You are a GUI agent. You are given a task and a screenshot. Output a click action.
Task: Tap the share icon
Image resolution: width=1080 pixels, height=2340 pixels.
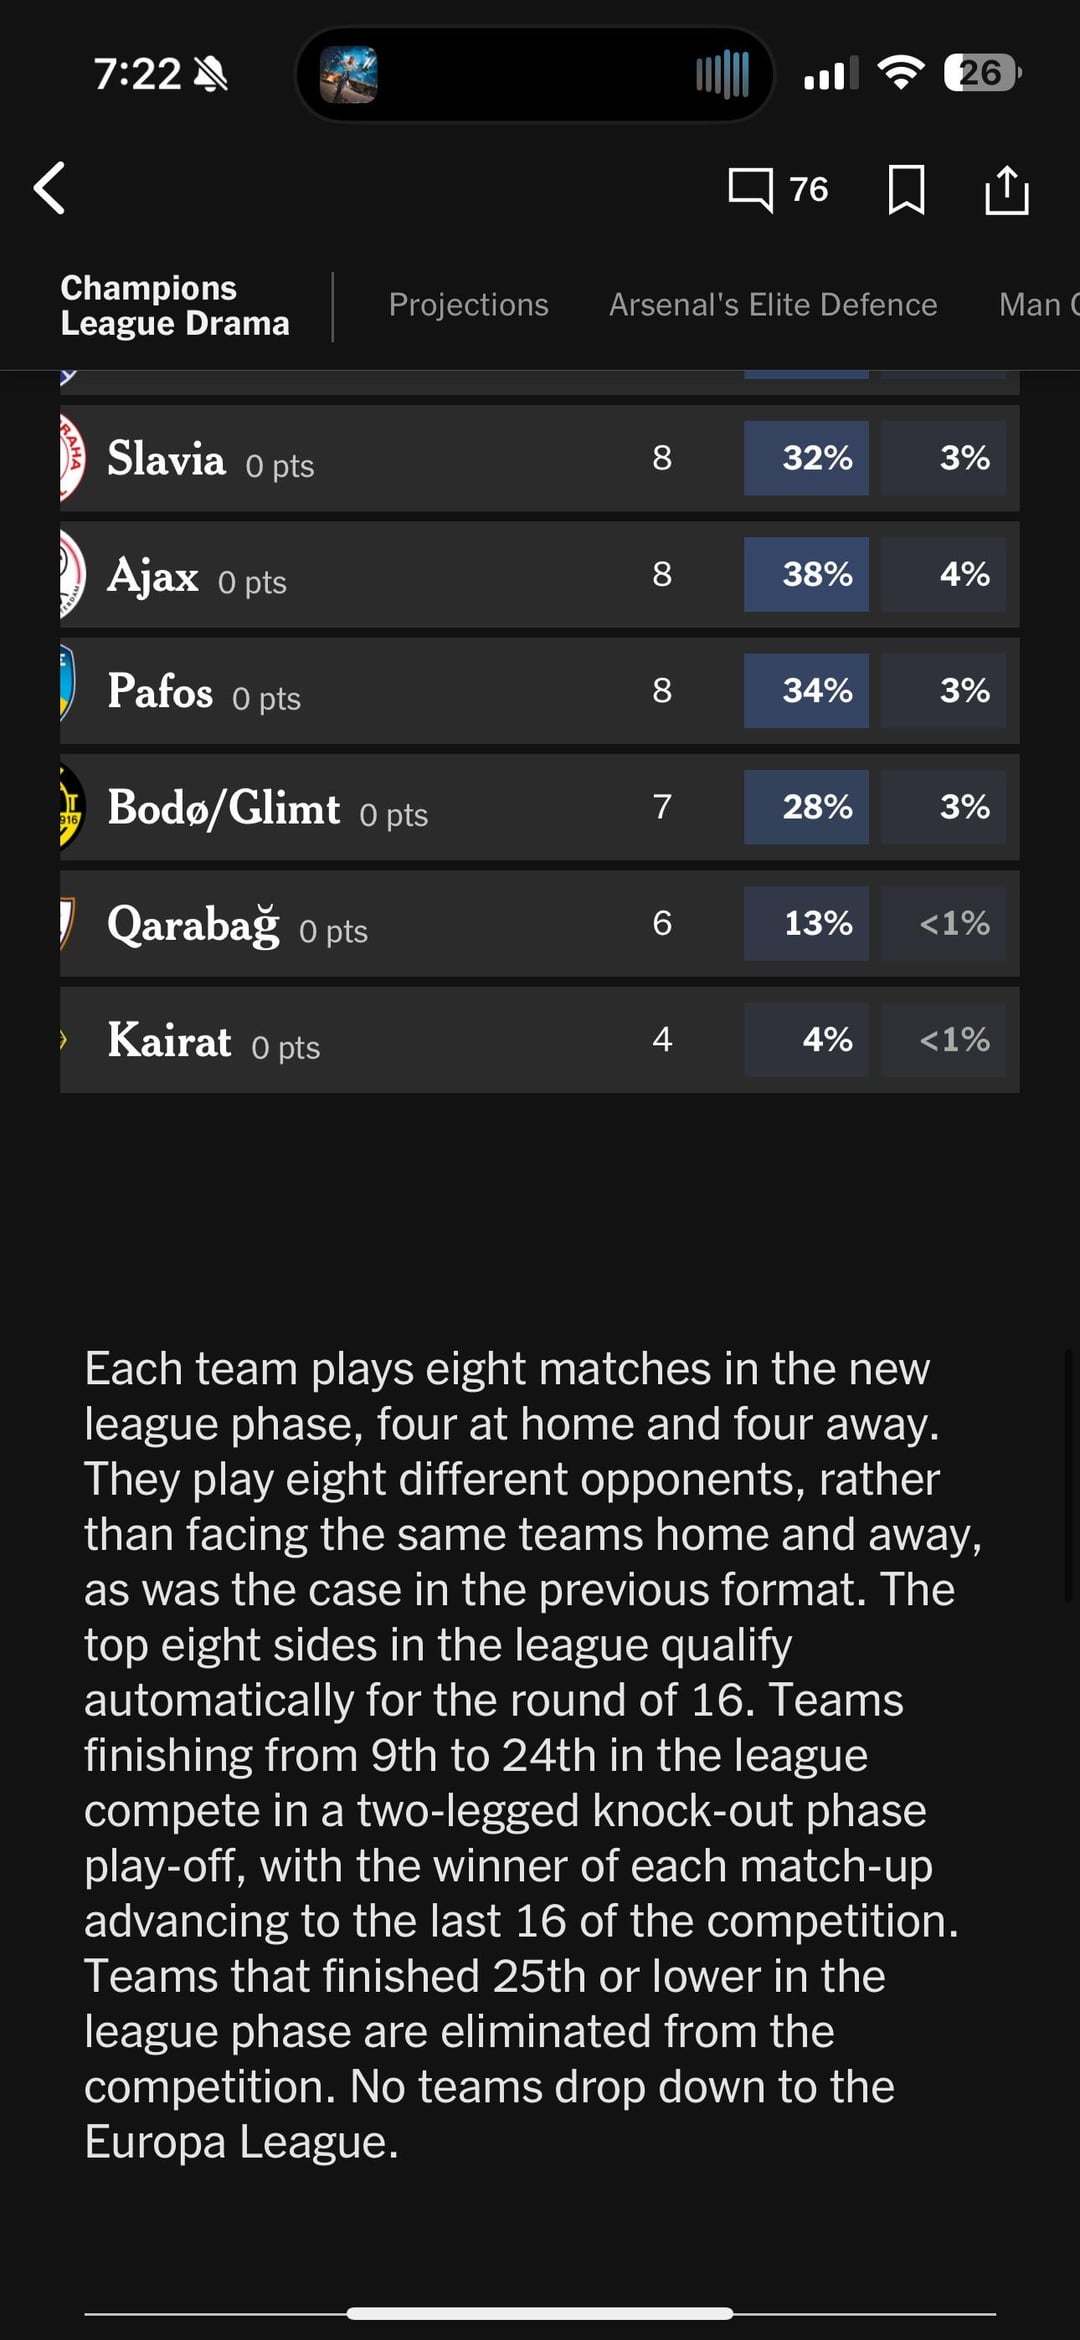point(1006,189)
